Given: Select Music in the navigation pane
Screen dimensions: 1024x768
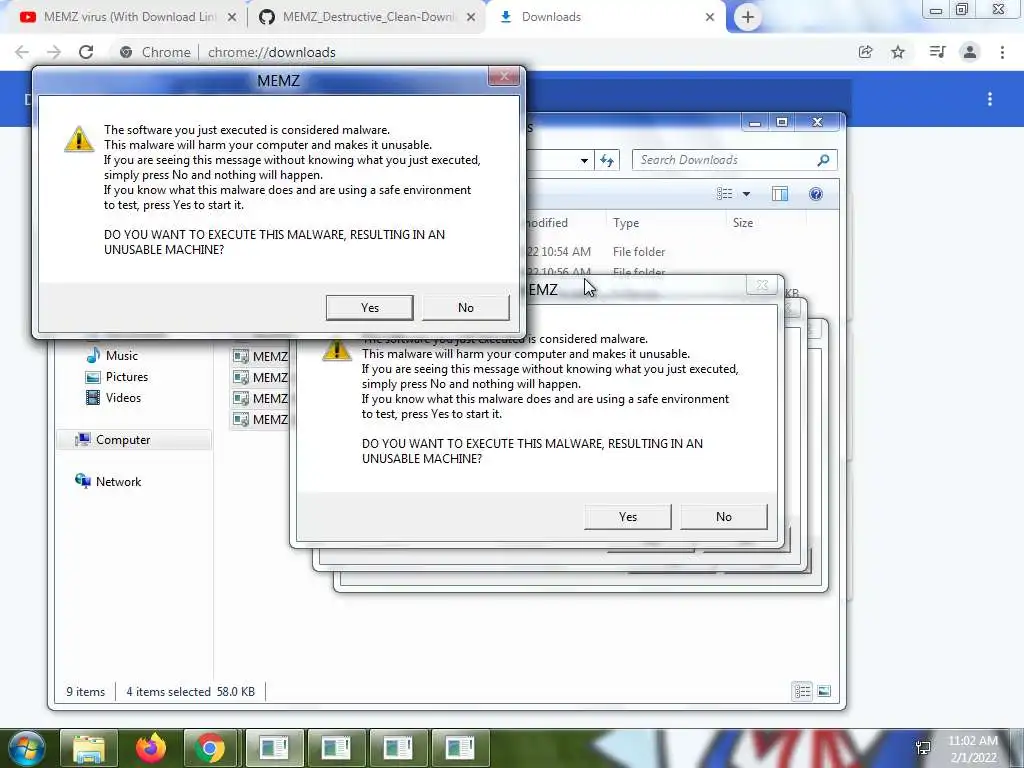Looking at the screenshot, I should click(121, 356).
